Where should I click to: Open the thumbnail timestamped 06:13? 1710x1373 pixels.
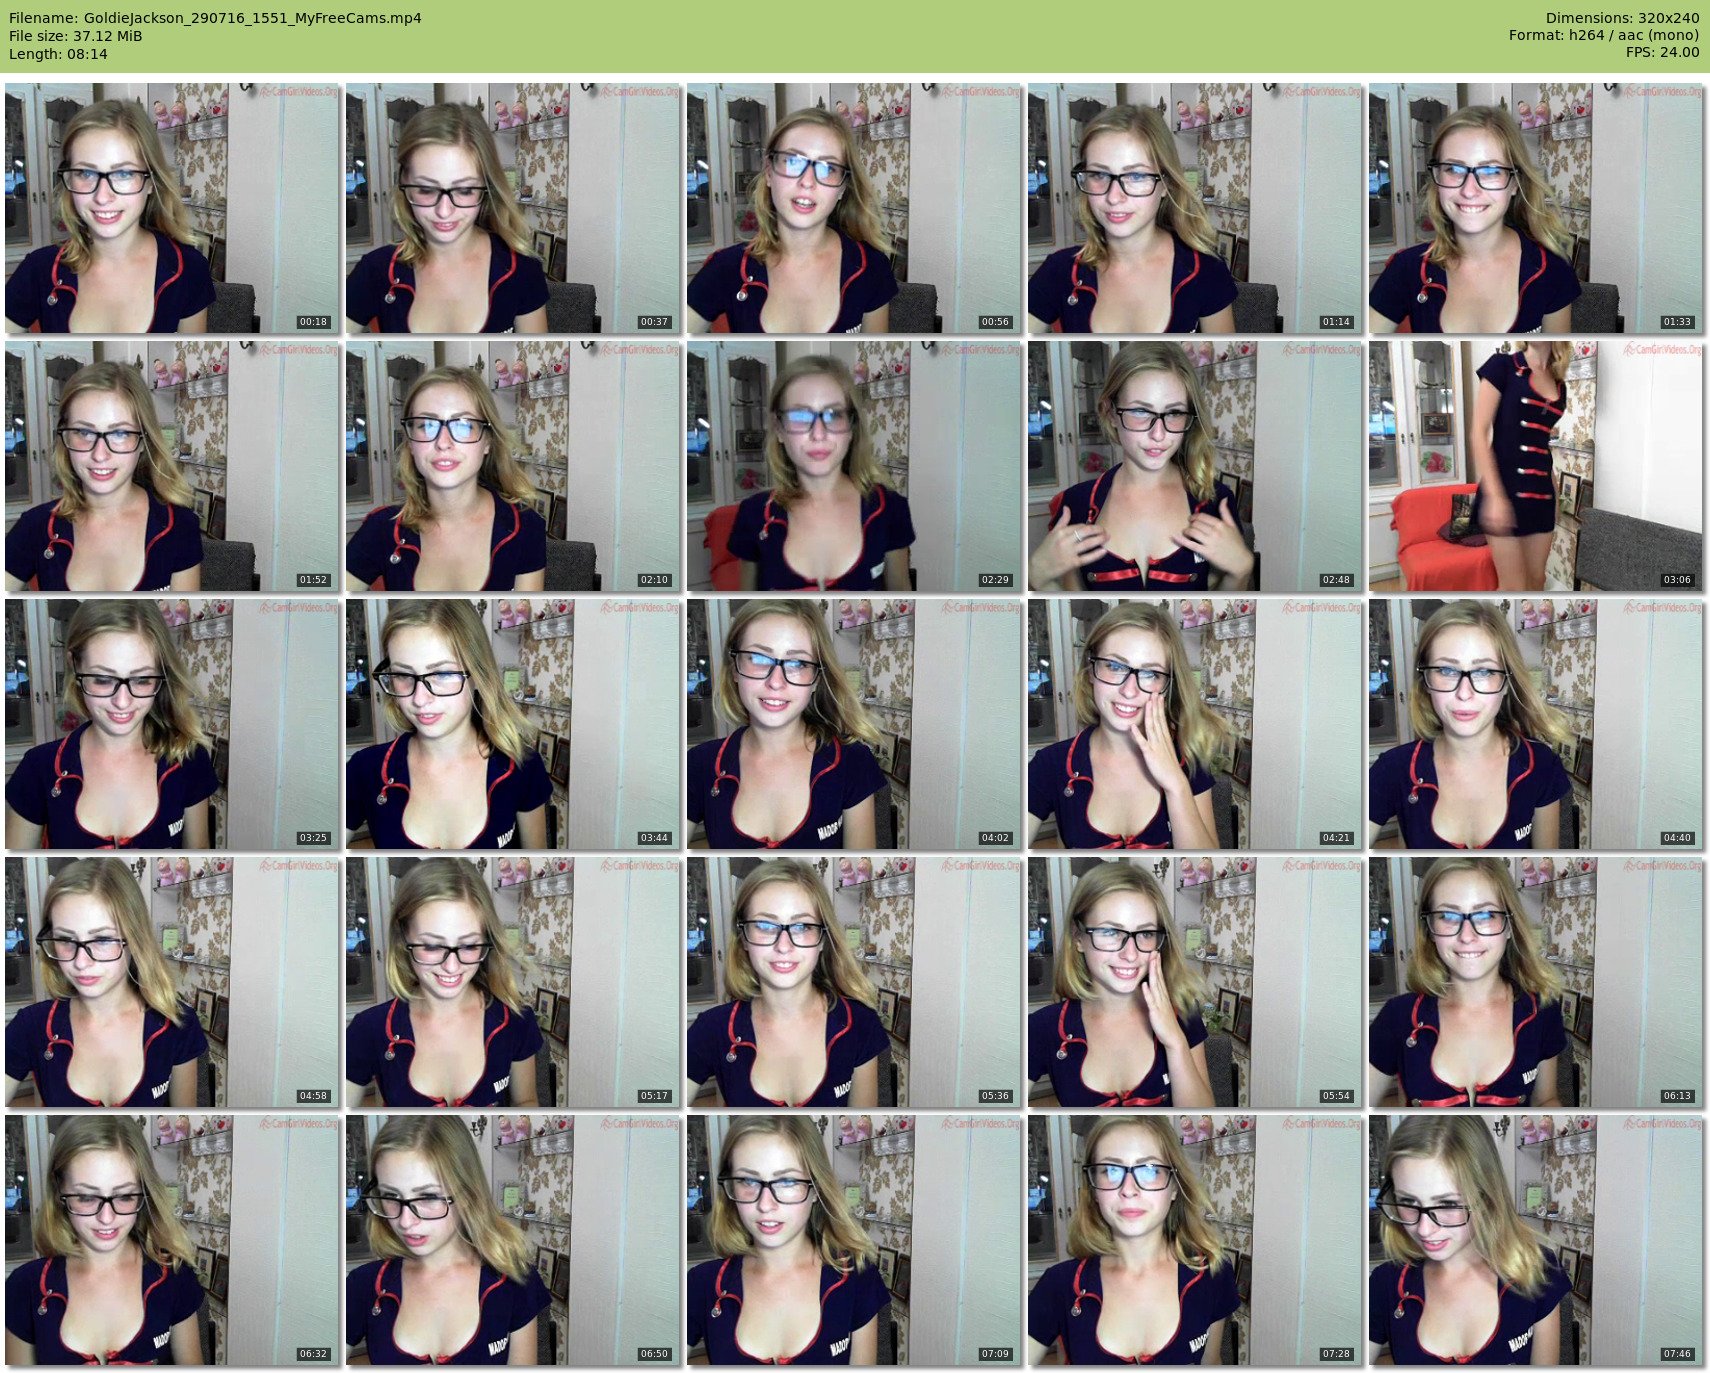[x=1536, y=982]
